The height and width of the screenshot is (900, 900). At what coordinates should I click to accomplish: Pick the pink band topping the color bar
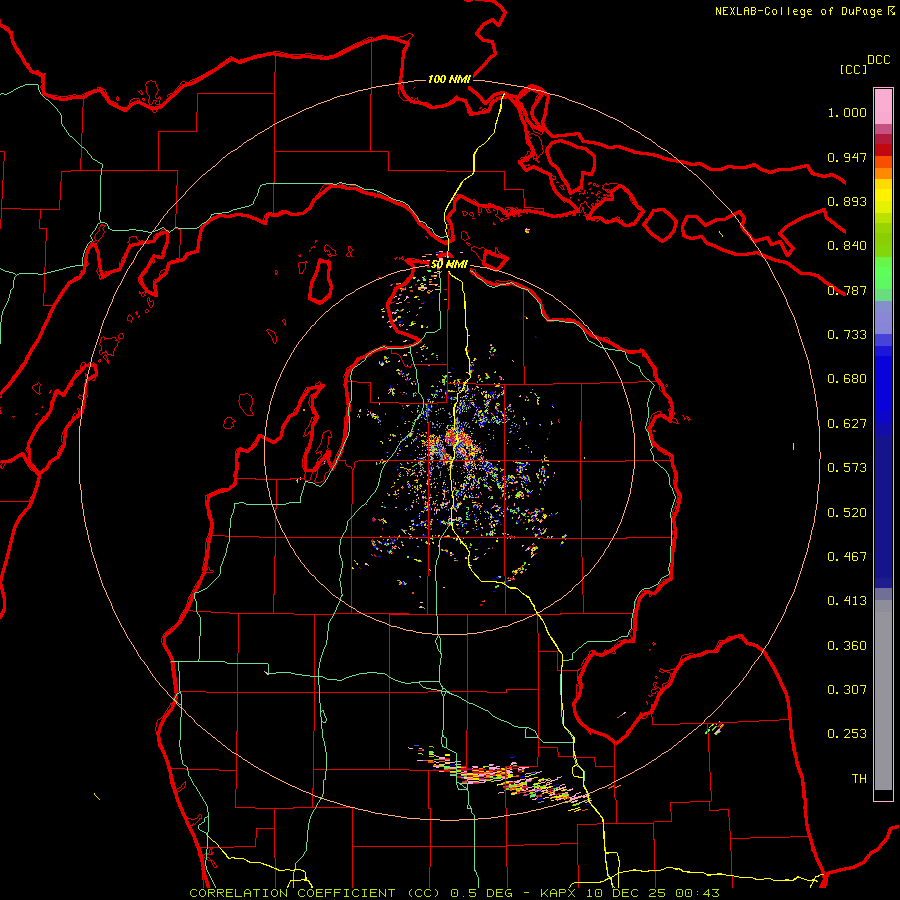(883, 106)
